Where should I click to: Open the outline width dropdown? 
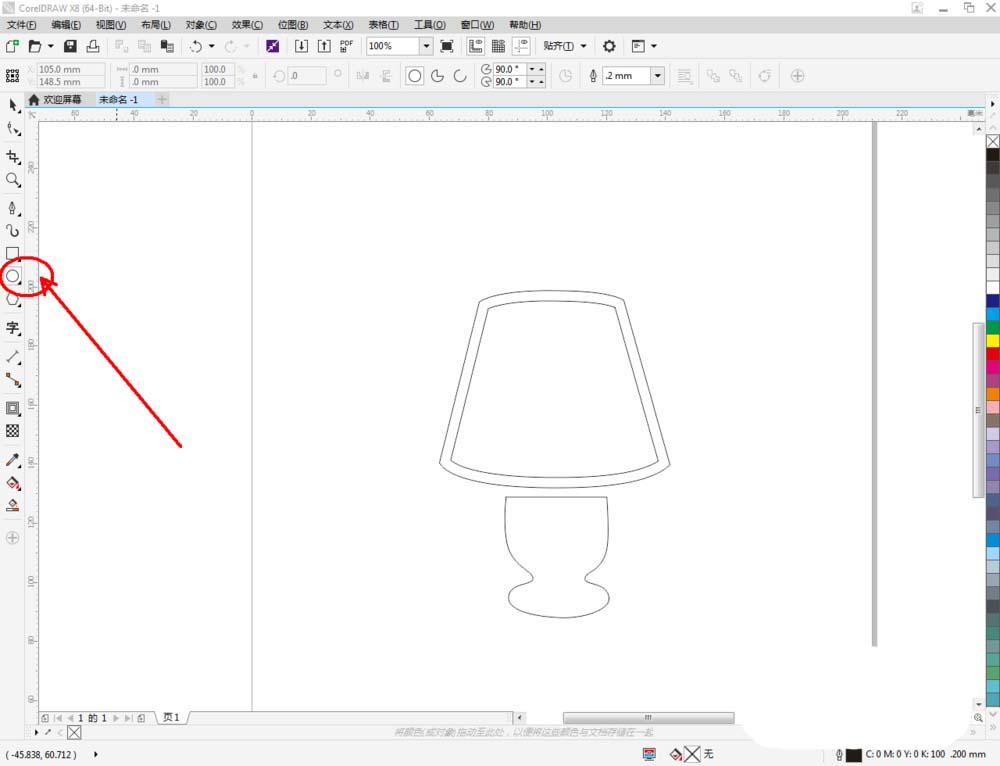click(x=658, y=76)
